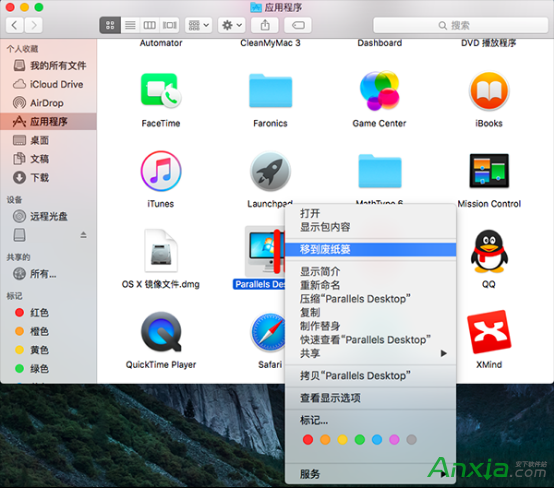The height and width of the screenshot is (488, 554).
Task: Select the Mission Control icon
Action: [x=489, y=171]
